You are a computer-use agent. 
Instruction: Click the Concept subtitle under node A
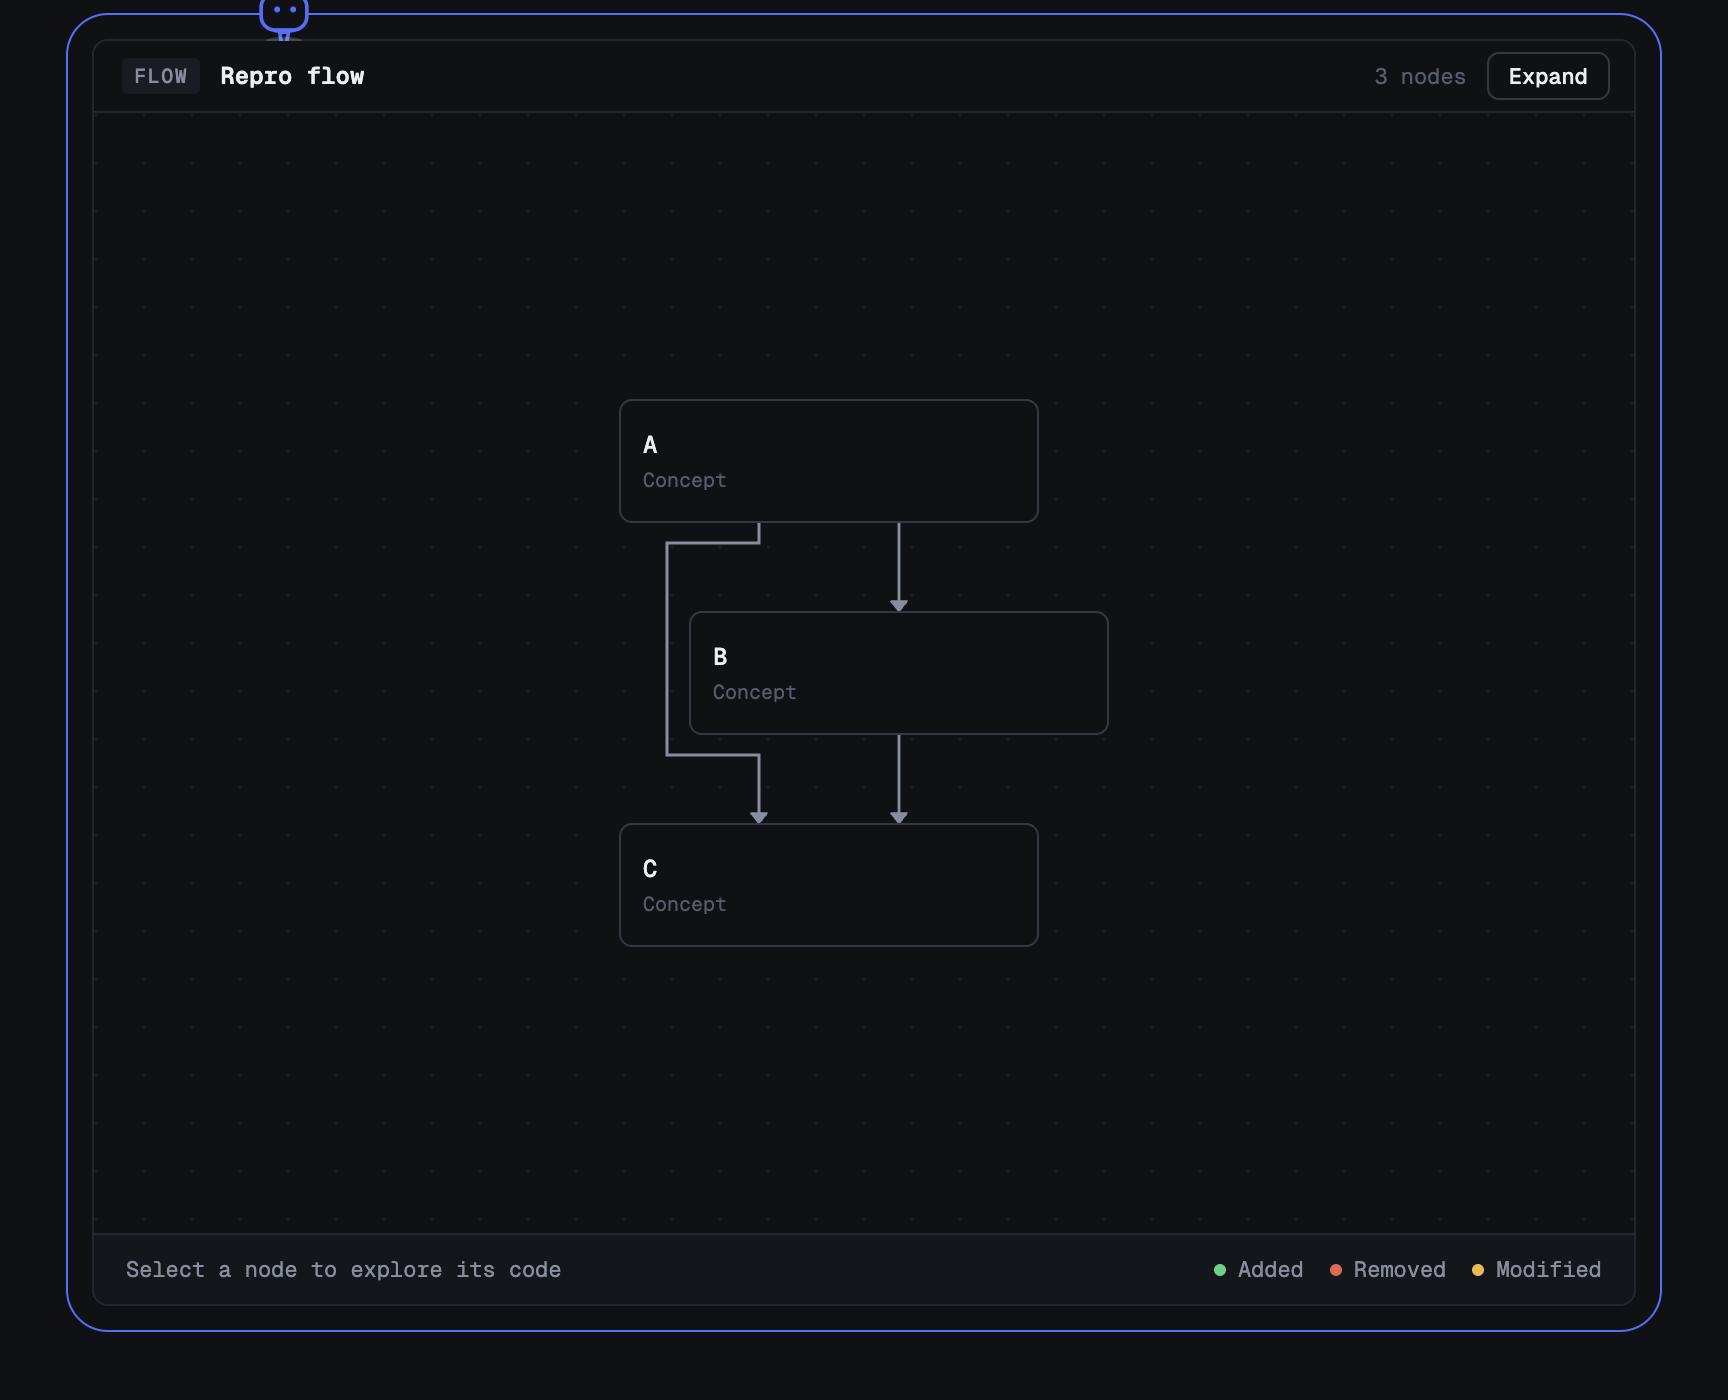(684, 480)
